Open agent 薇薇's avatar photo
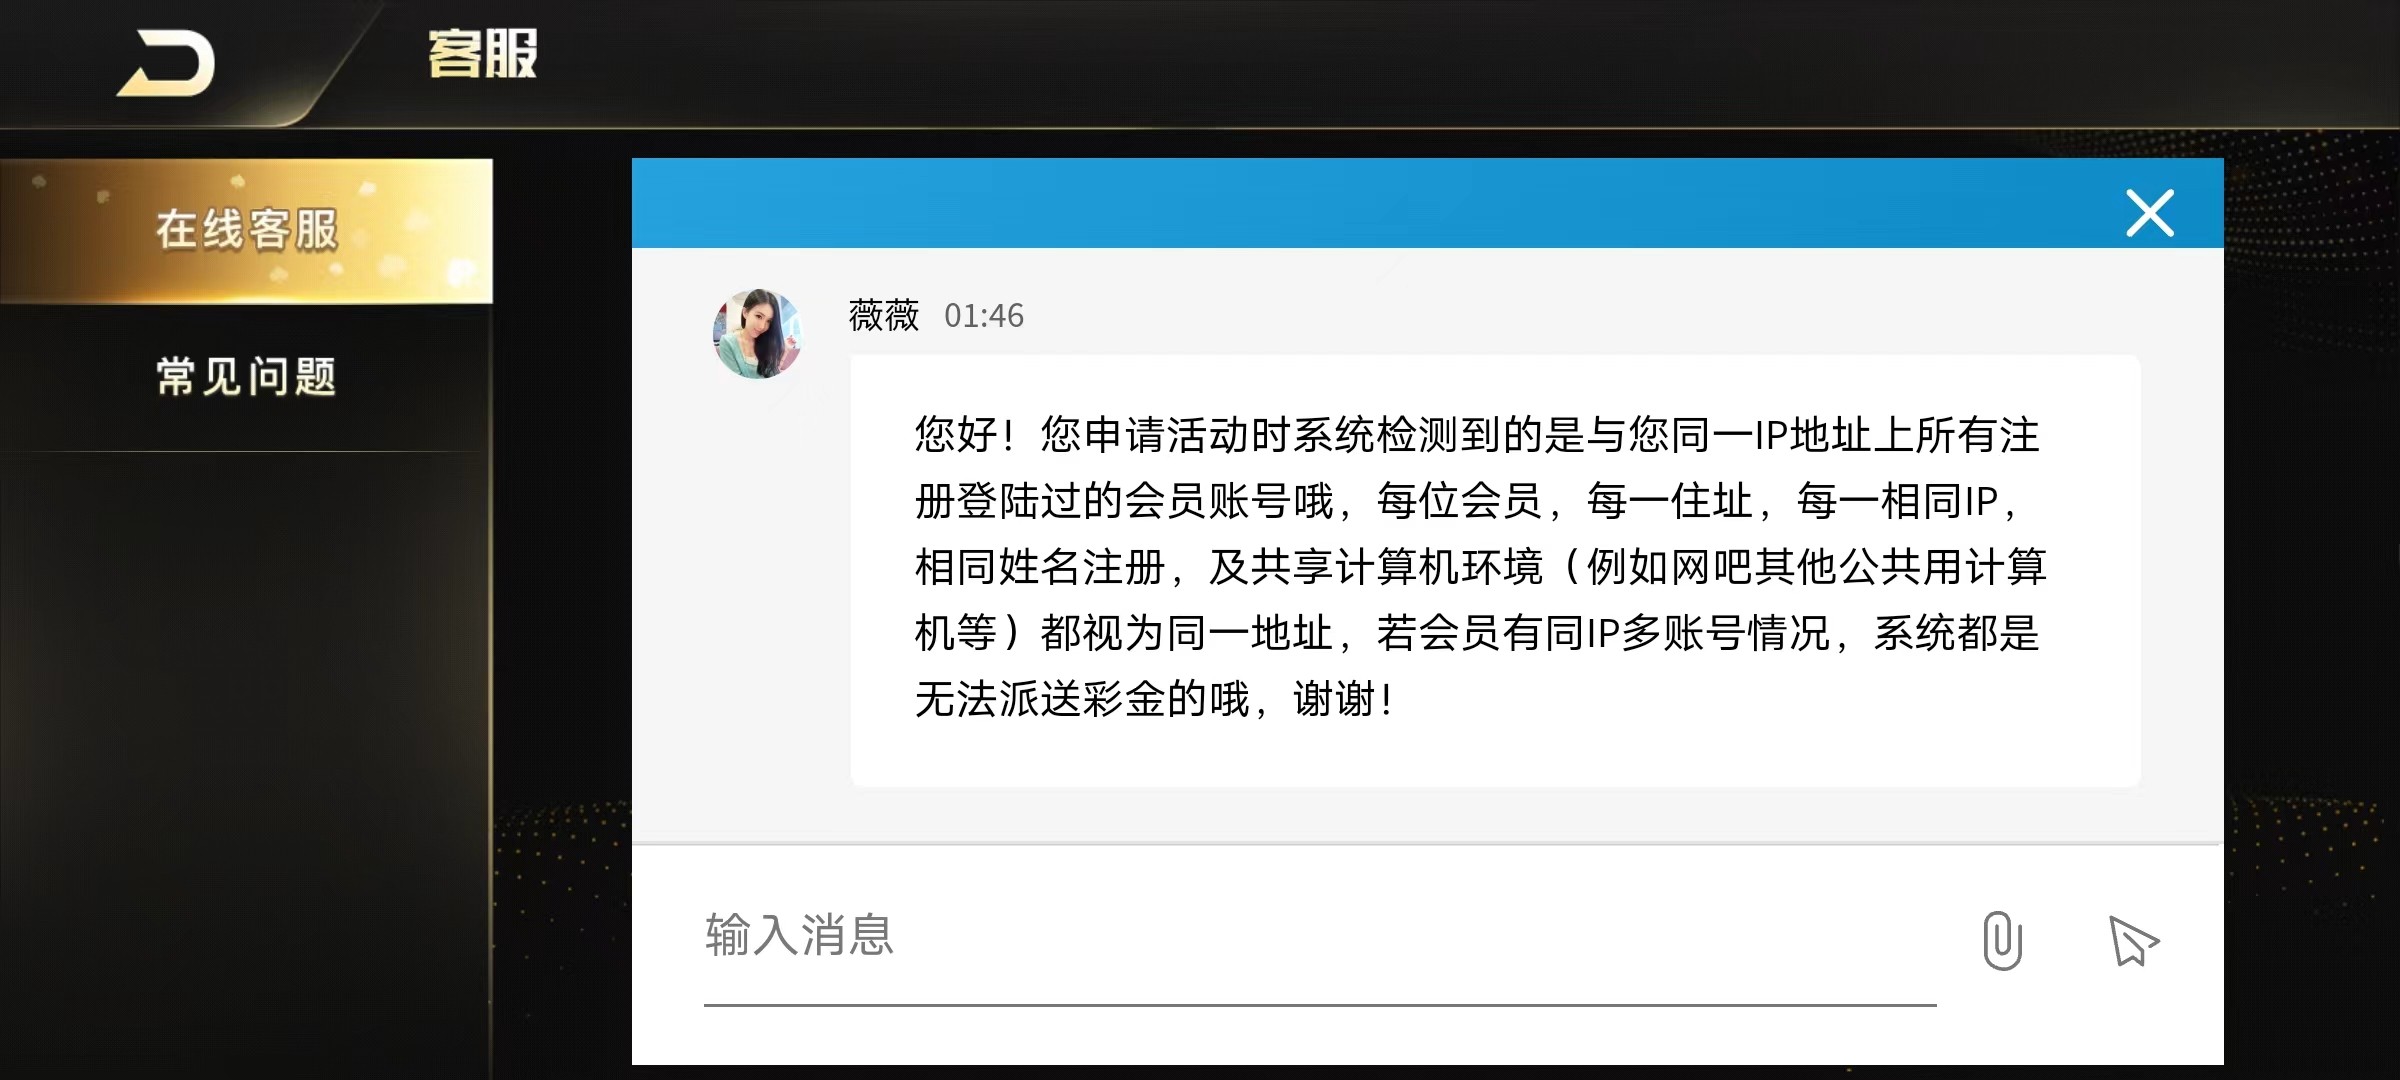The width and height of the screenshot is (2400, 1080). click(757, 334)
